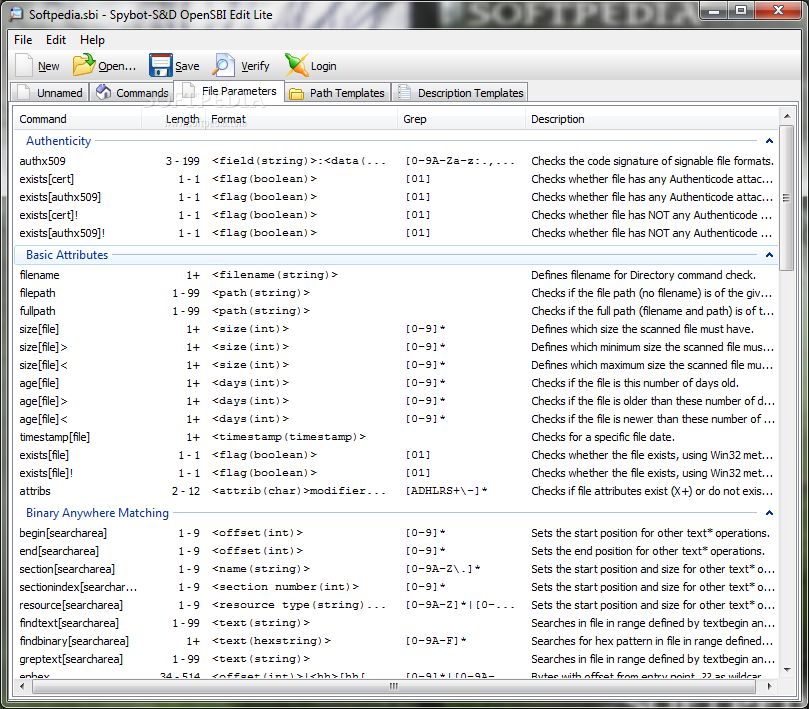Switch to the Path Templates tab

[337, 93]
